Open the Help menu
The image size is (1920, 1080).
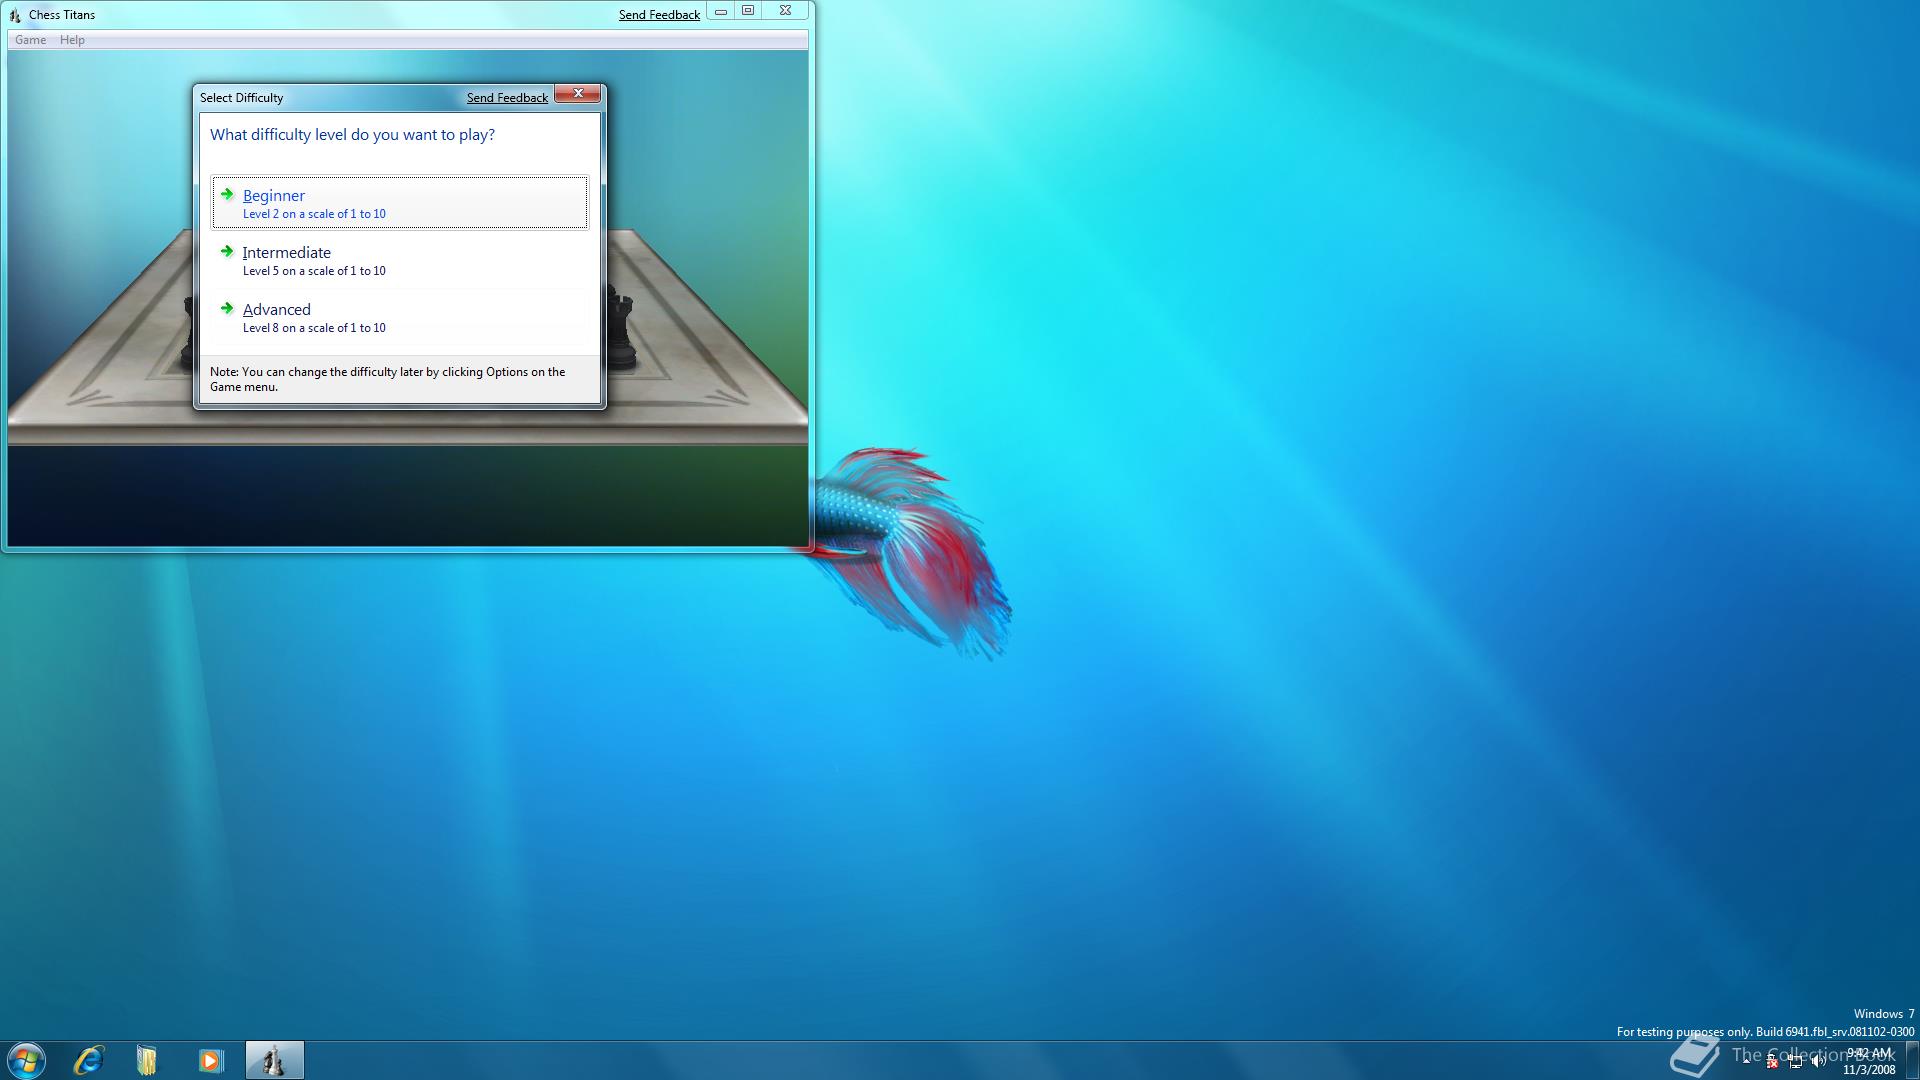[x=72, y=40]
